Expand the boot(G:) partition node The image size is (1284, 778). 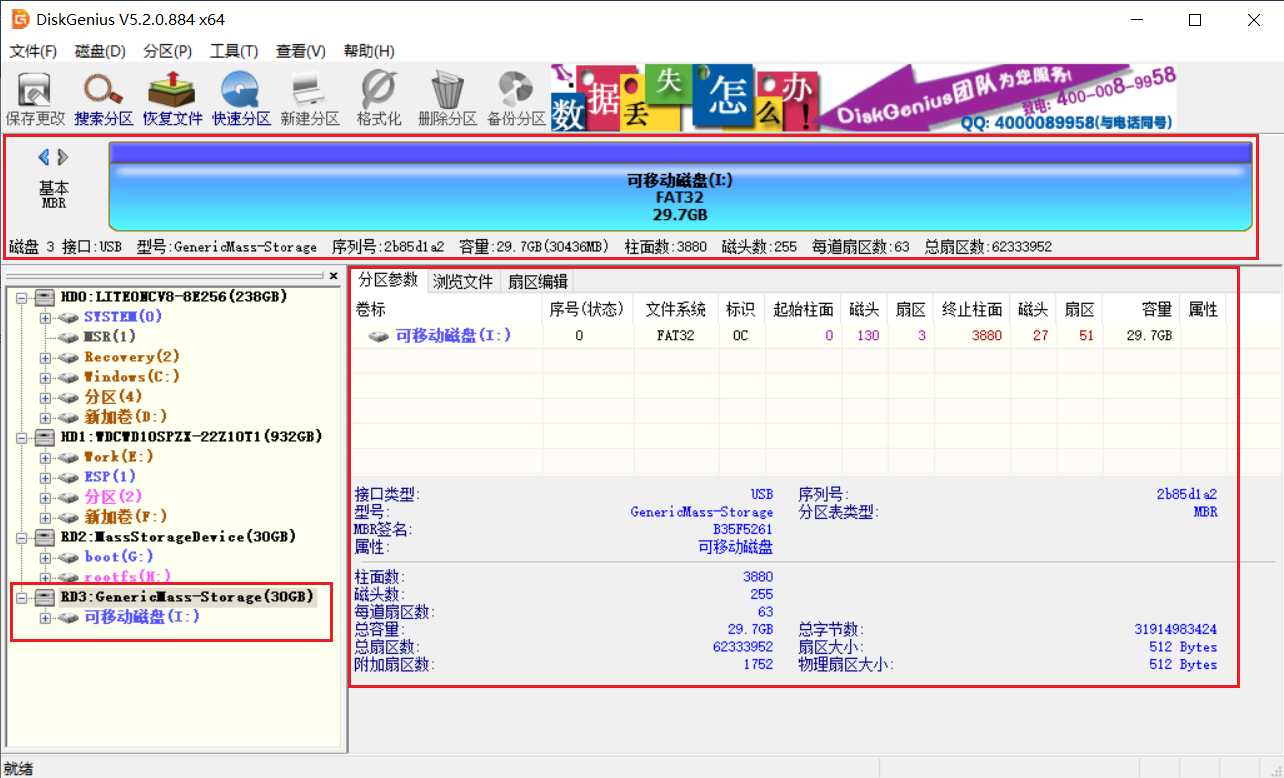45,557
